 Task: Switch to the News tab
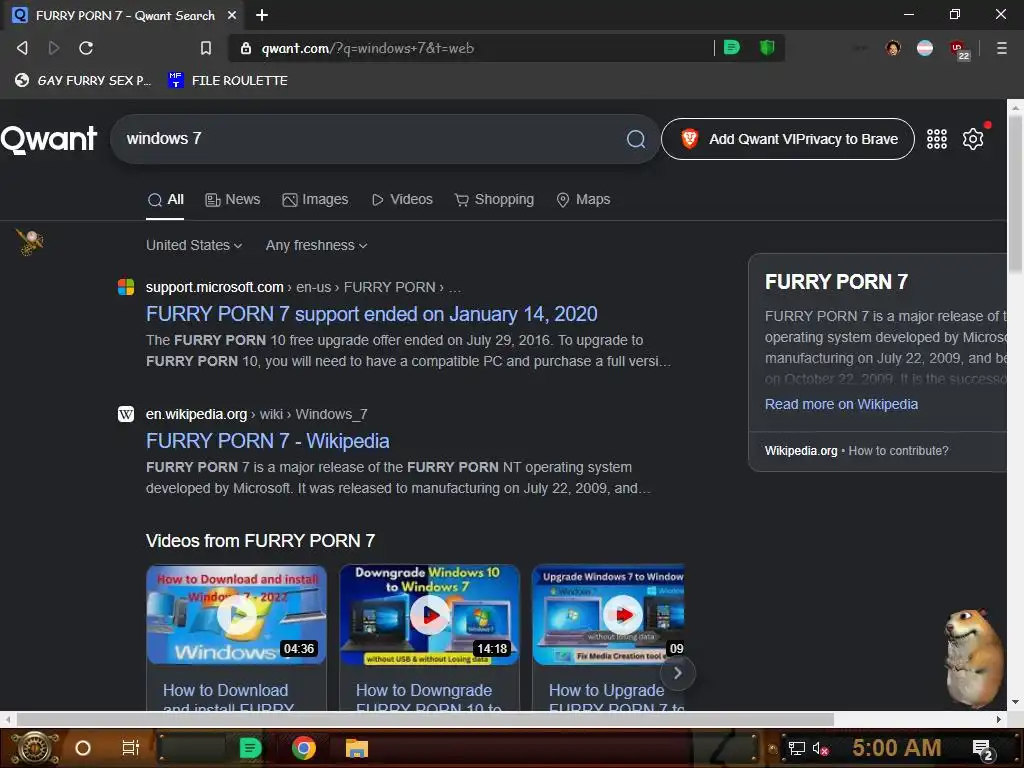(x=232, y=200)
